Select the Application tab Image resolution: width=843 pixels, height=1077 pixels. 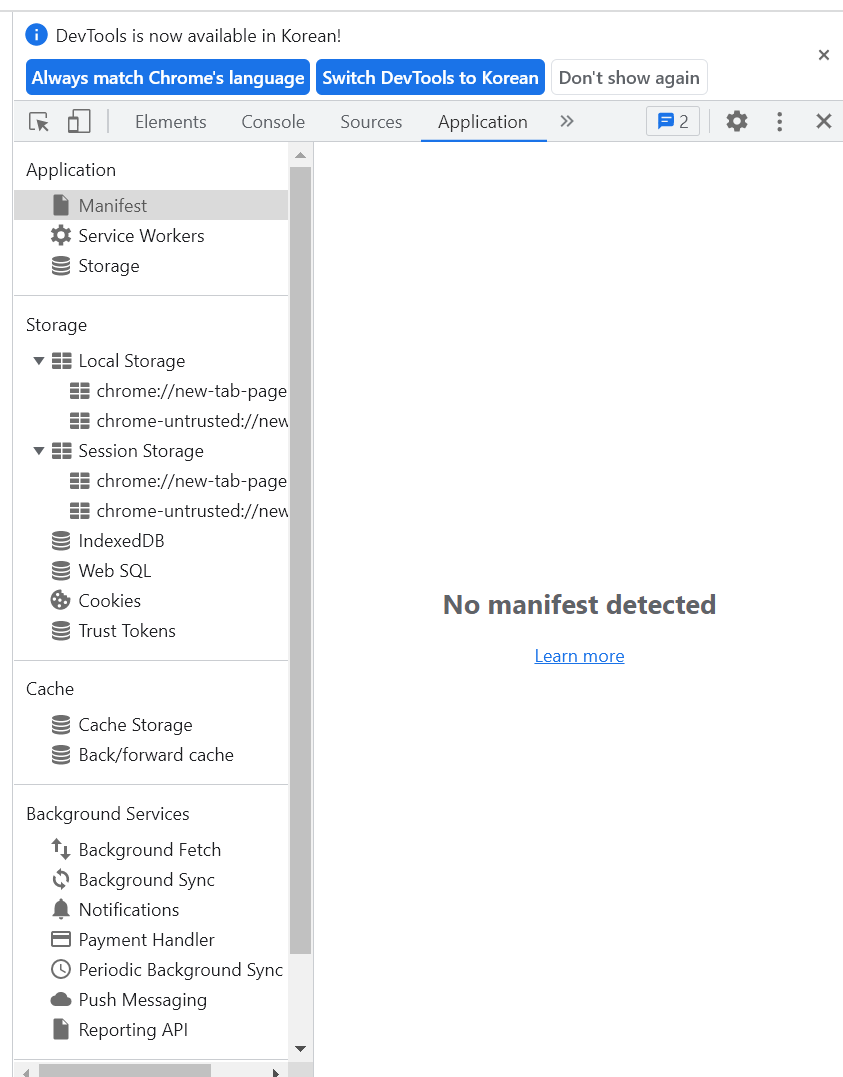coord(483,122)
